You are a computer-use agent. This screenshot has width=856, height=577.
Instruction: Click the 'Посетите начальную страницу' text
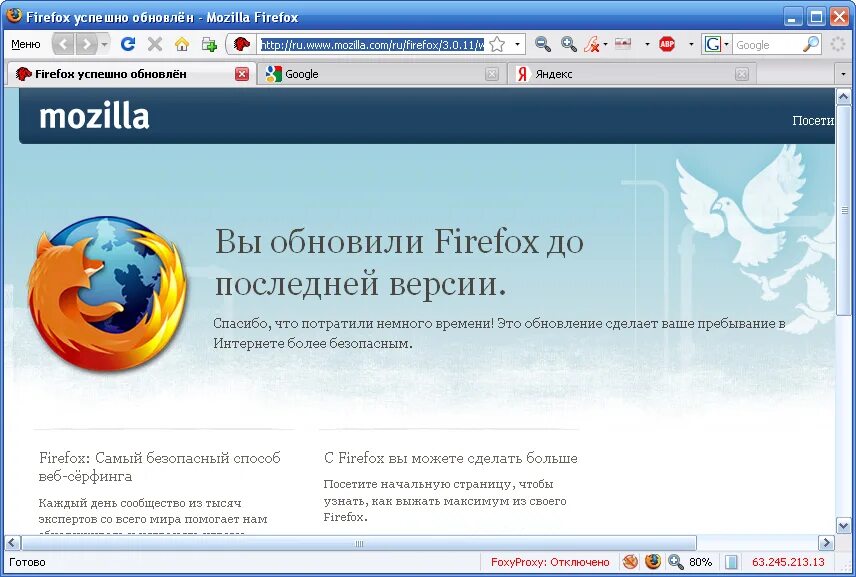click(445, 500)
